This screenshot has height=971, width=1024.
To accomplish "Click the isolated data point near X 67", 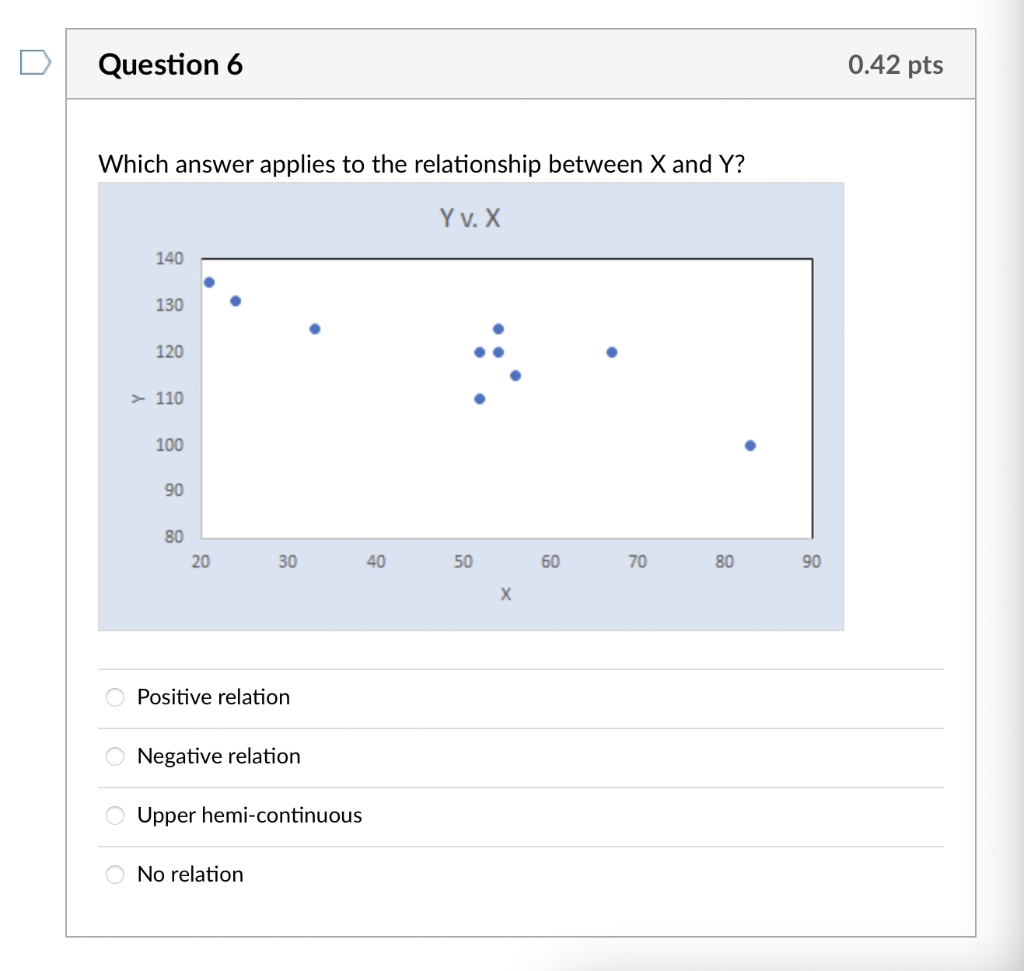I will (611, 352).
